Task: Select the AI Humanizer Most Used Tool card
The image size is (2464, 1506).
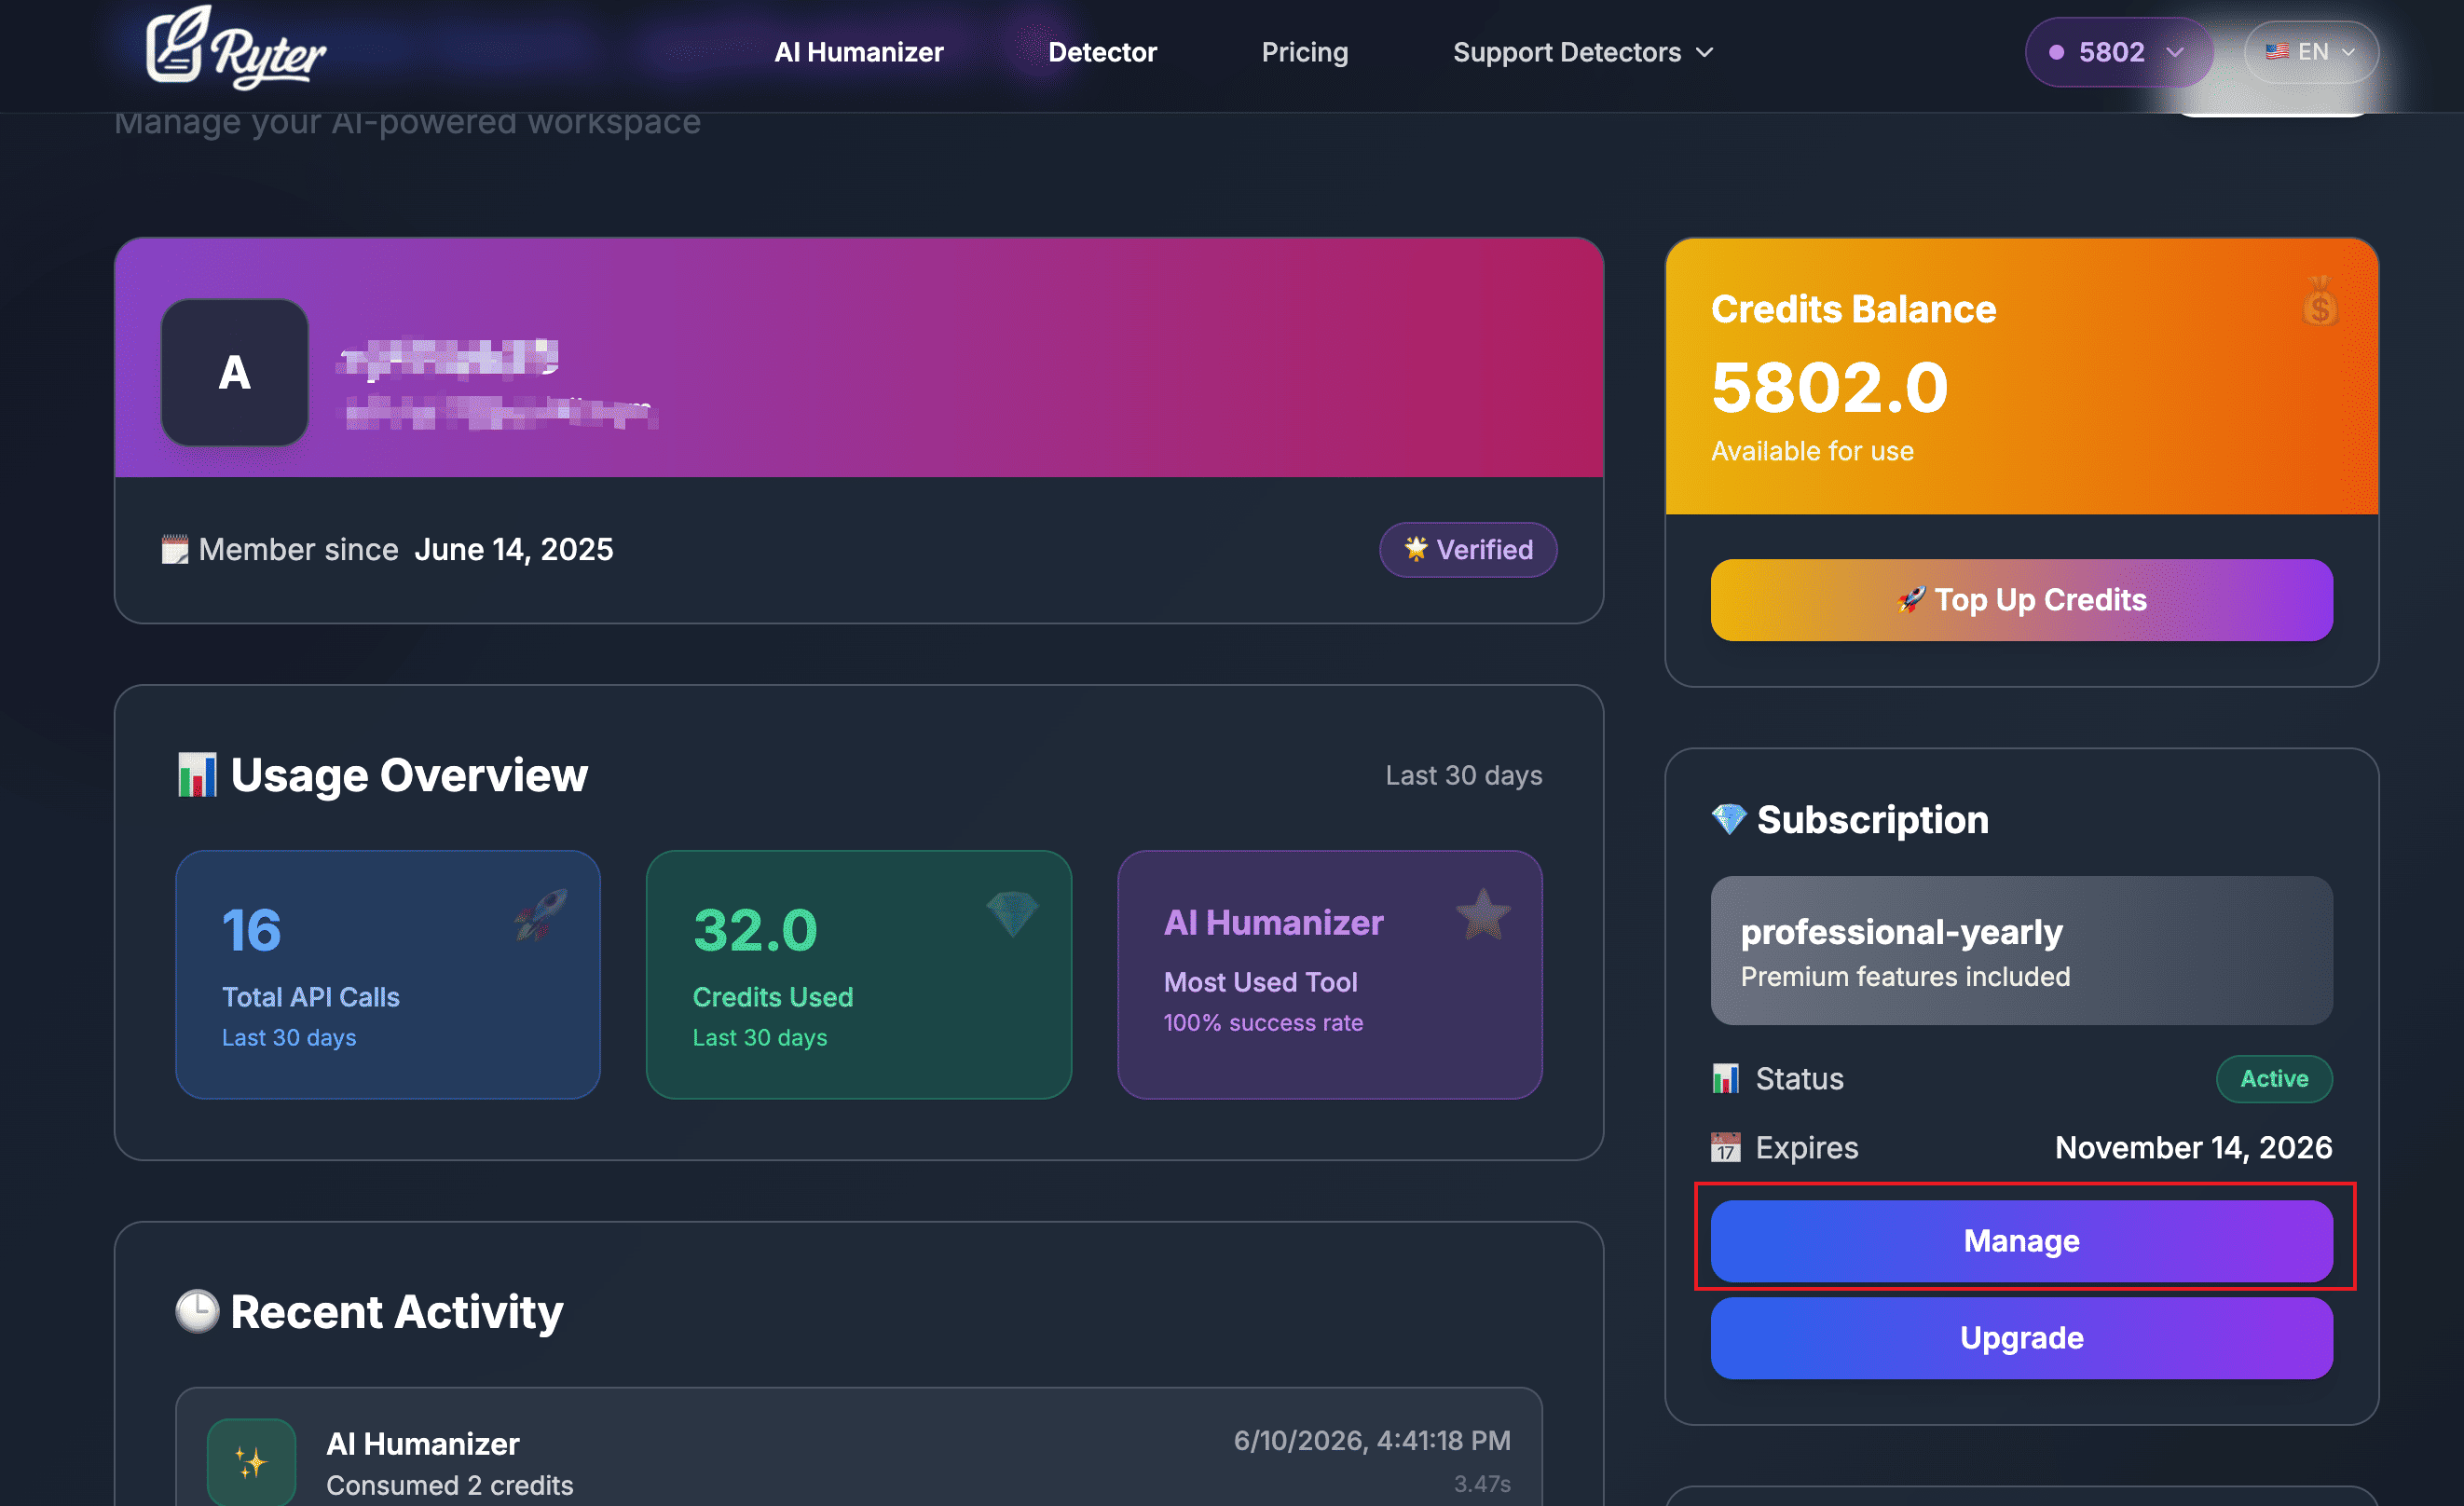Action: pyautogui.click(x=1329, y=975)
